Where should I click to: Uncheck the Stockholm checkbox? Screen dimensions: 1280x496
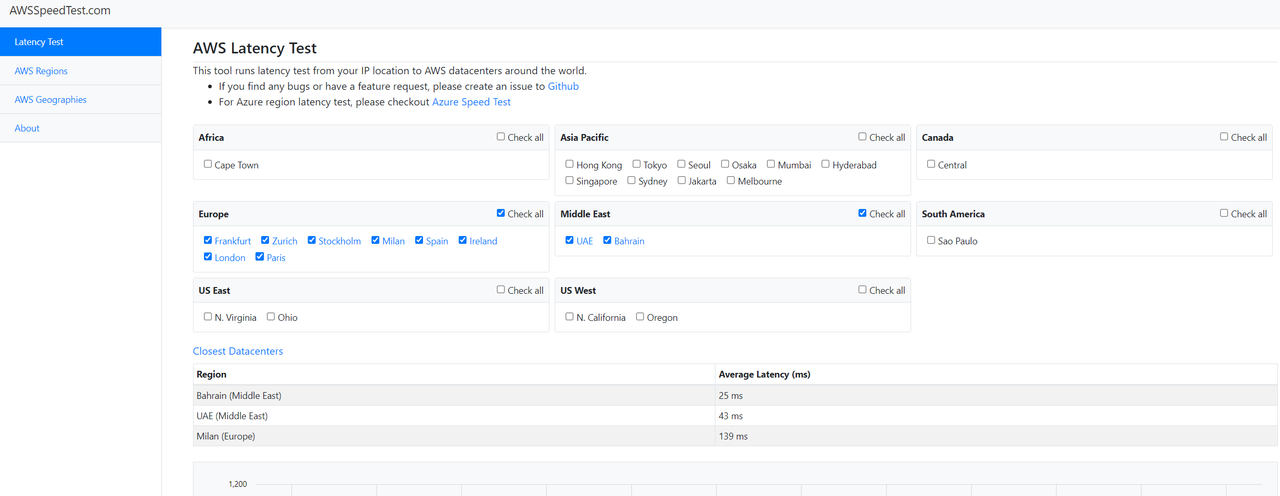coord(312,240)
